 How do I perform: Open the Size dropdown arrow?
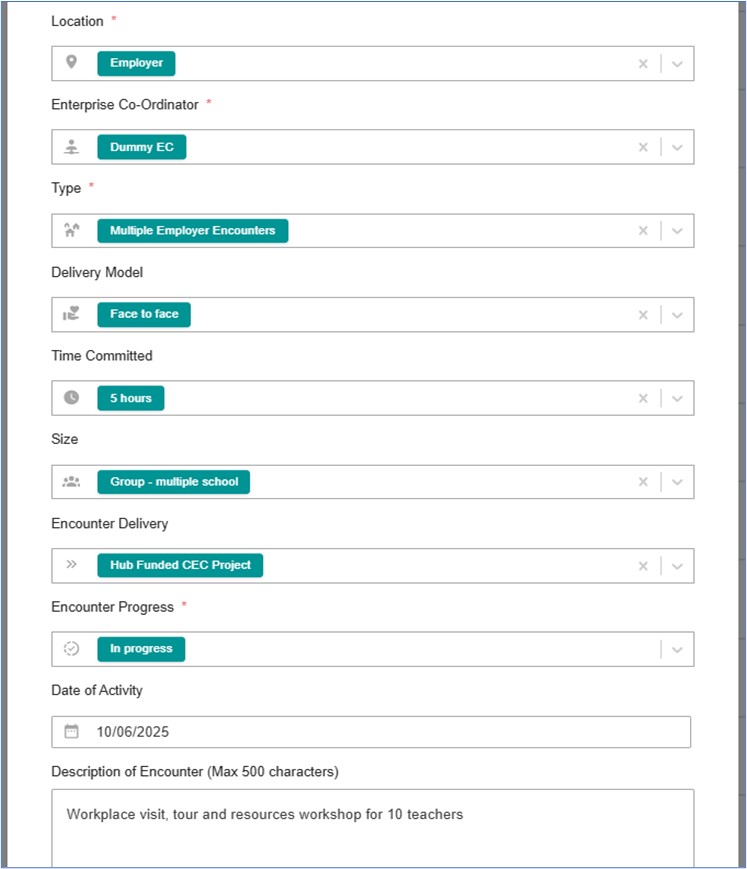click(677, 482)
